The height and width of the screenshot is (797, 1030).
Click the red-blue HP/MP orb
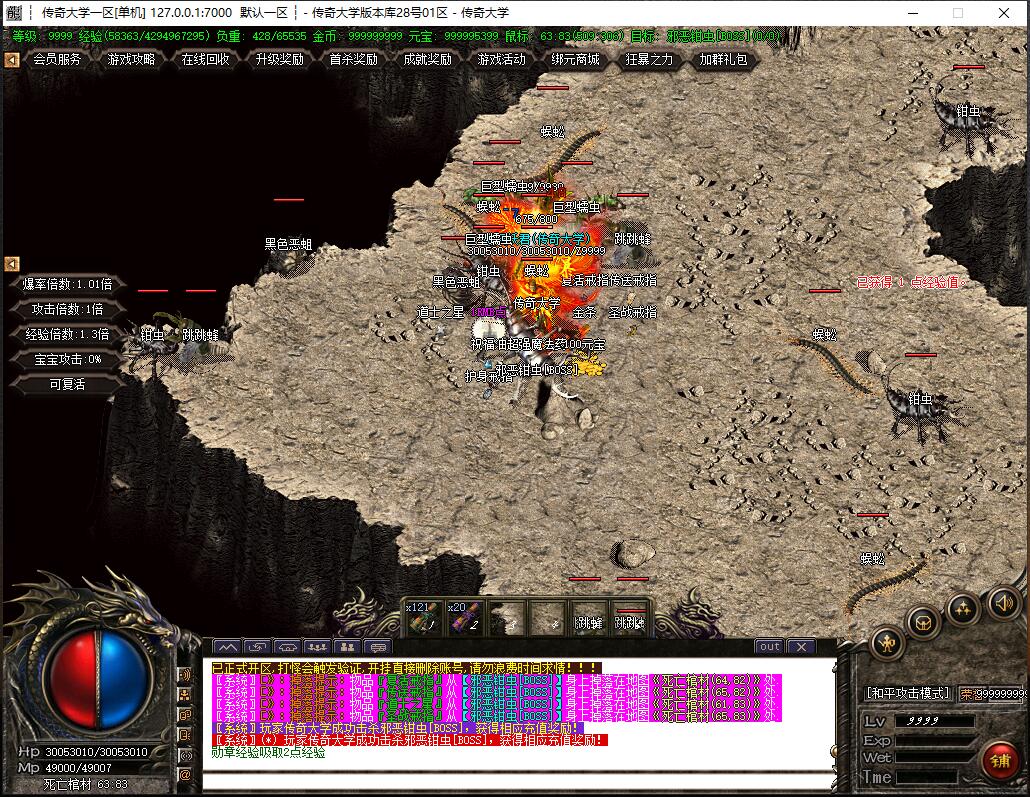point(99,679)
